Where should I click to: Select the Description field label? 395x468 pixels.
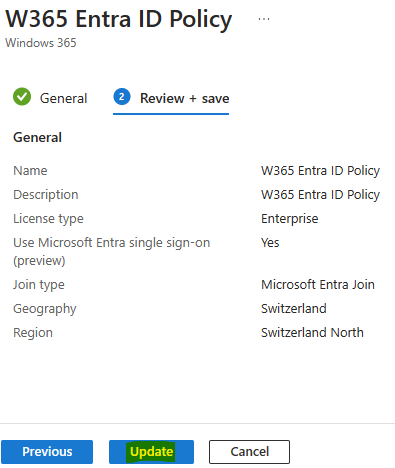pyautogui.click(x=46, y=195)
